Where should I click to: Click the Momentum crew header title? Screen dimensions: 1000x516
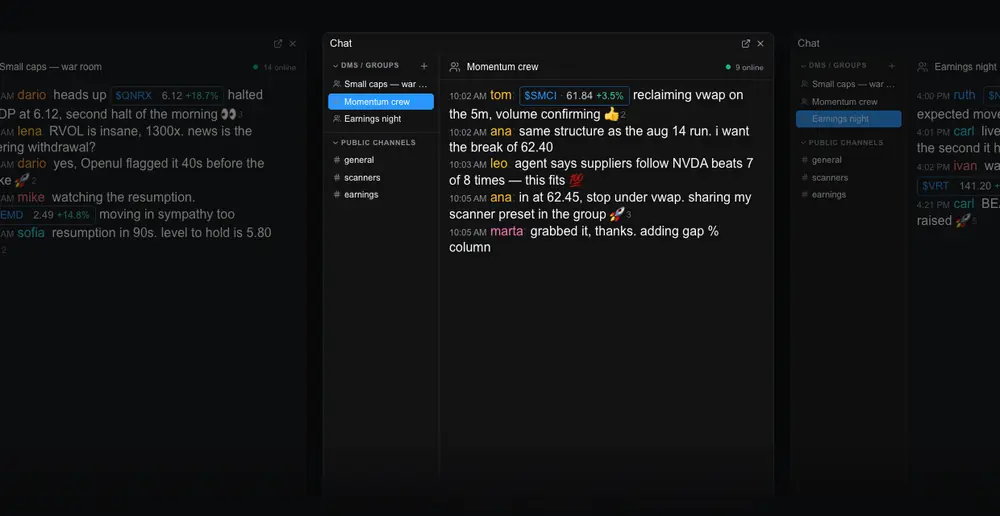pyautogui.click(x=503, y=67)
